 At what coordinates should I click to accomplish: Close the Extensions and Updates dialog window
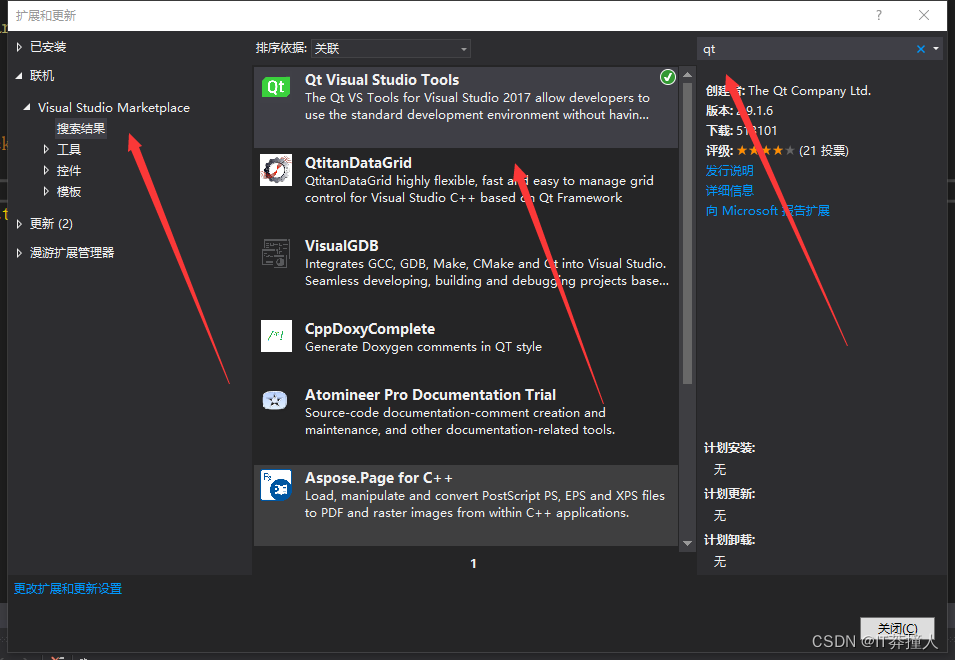pos(923,15)
